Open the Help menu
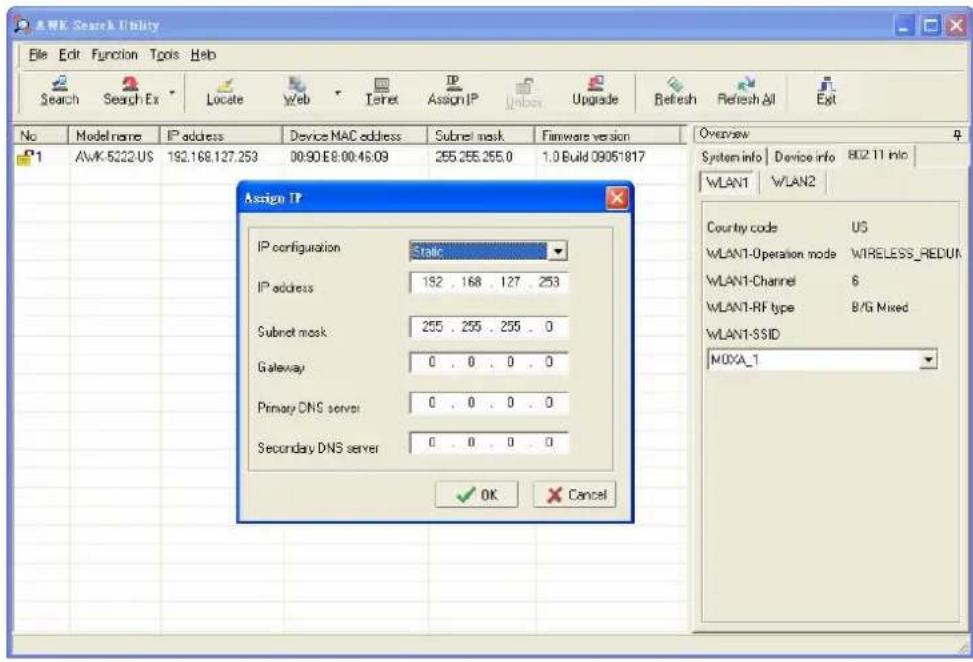The height and width of the screenshot is (662, 973). point(203,55)
